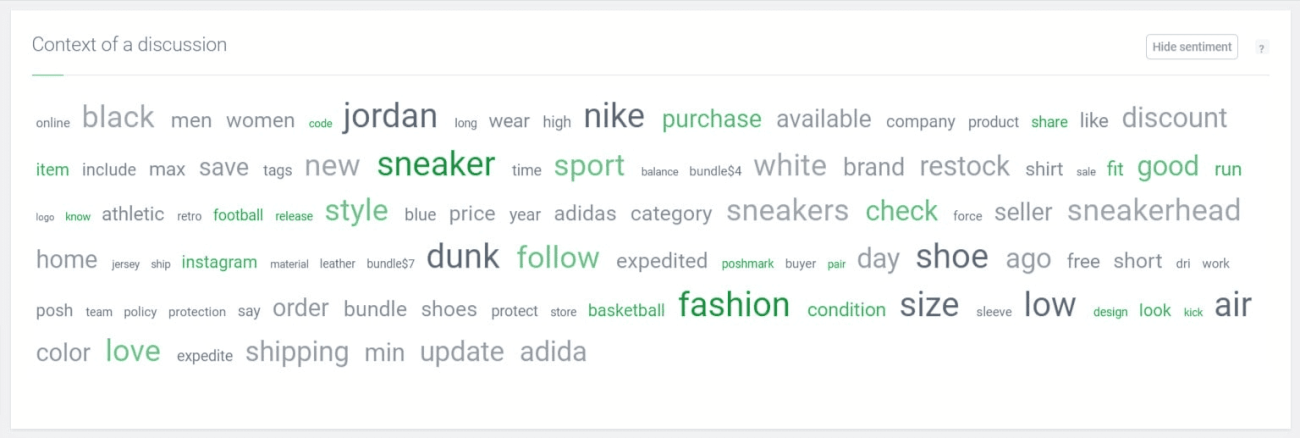This screenshot has height=438, width=1300.
Task: Click the 'Context of a discussion' heading
Action: [x=129, y=45]
